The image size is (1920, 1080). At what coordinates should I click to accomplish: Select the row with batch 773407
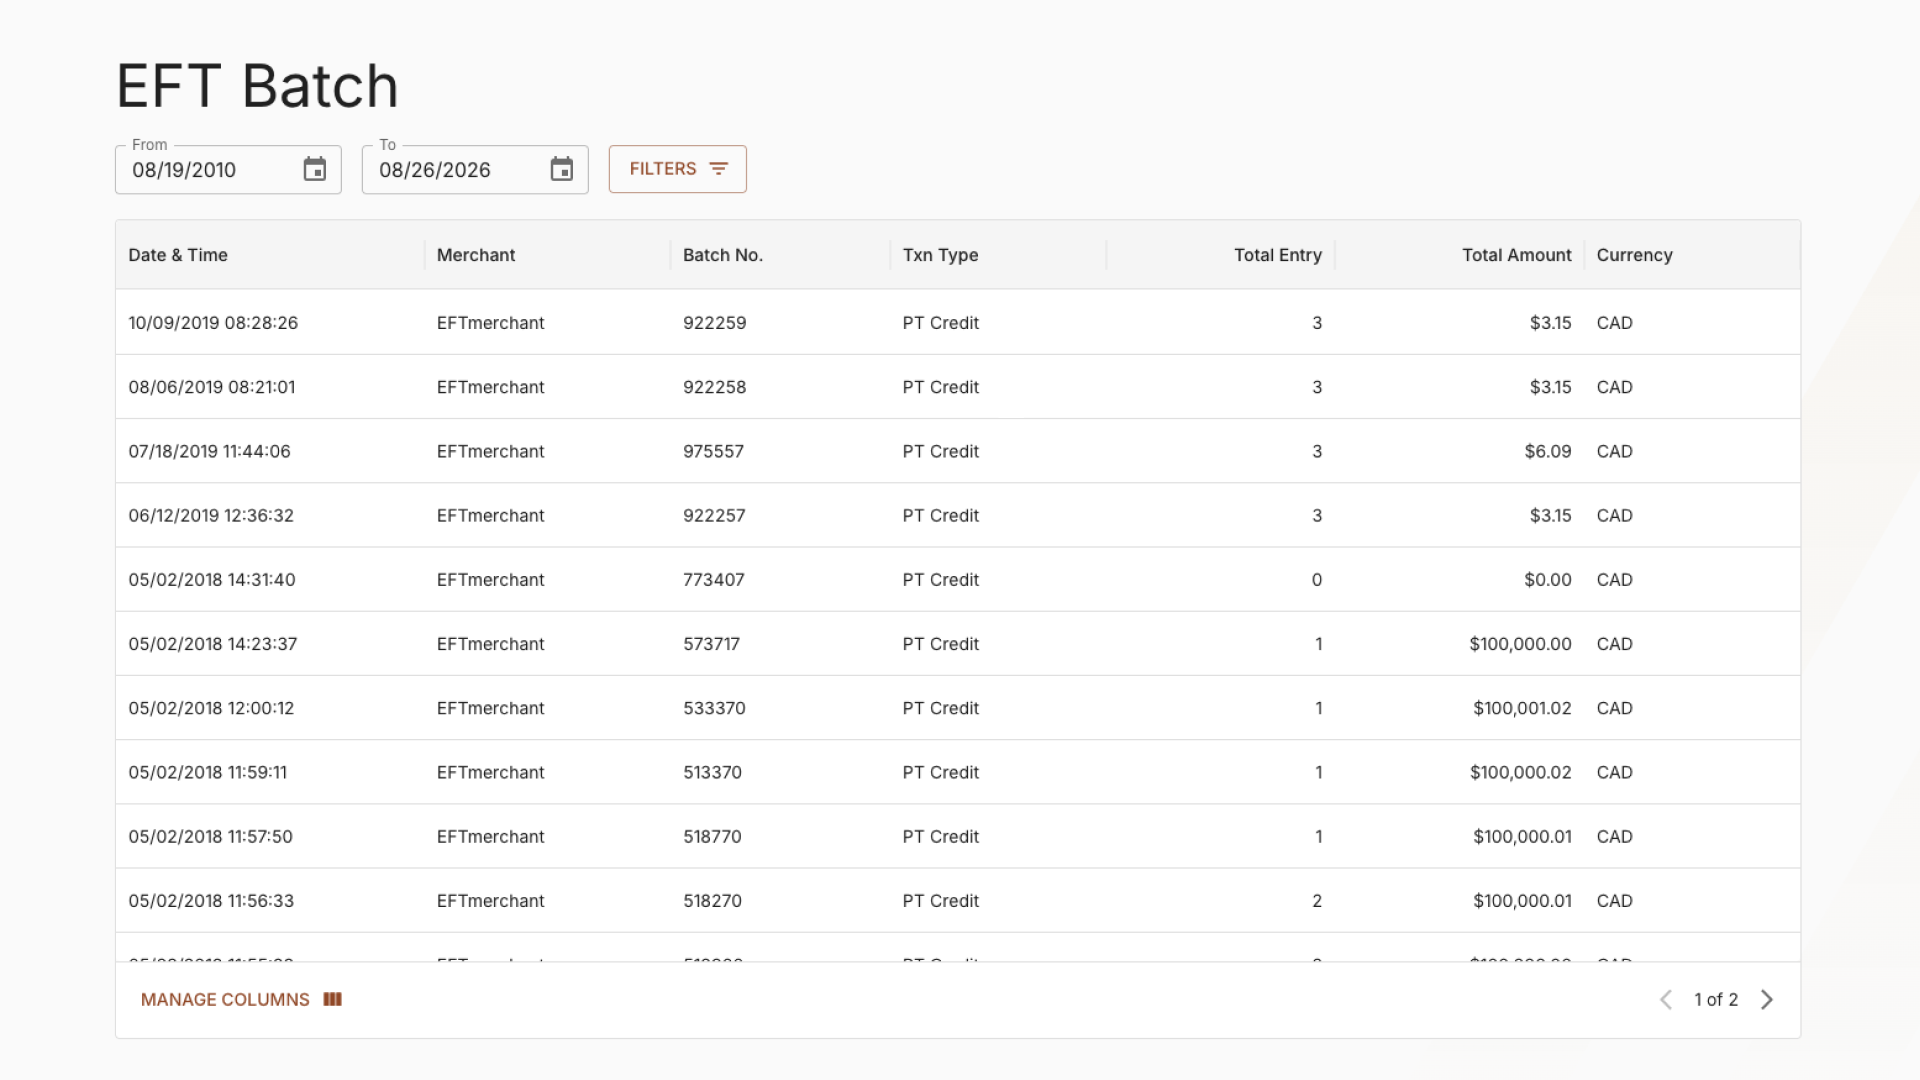click(x=958, y=579)
